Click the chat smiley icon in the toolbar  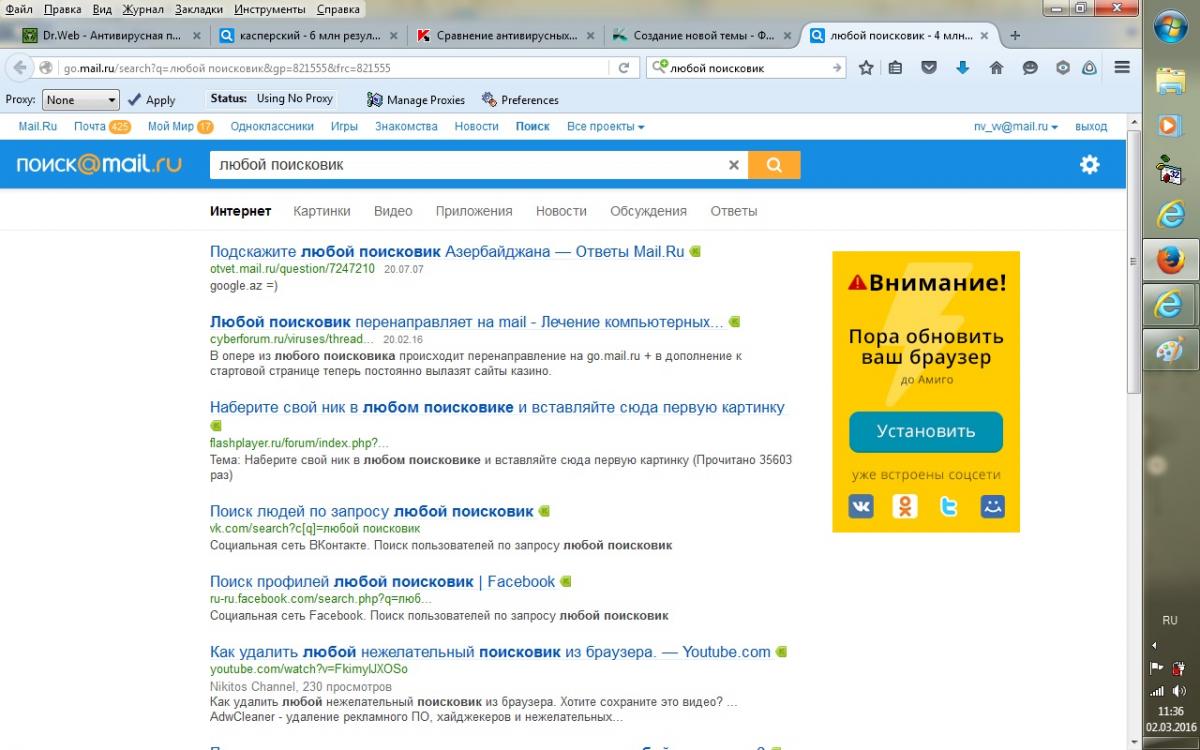[1030, 68]
